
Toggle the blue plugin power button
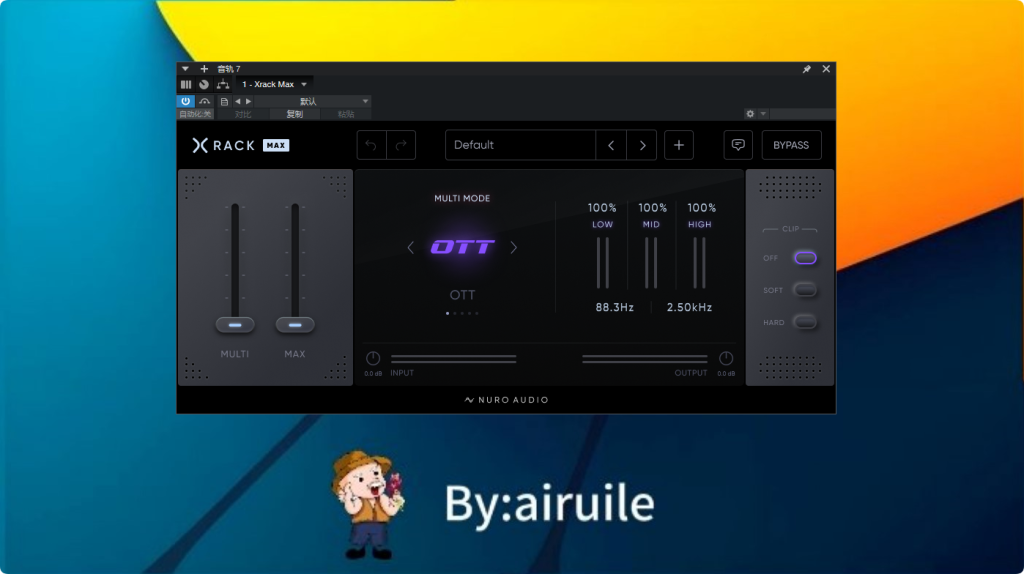tap(185, 101)
